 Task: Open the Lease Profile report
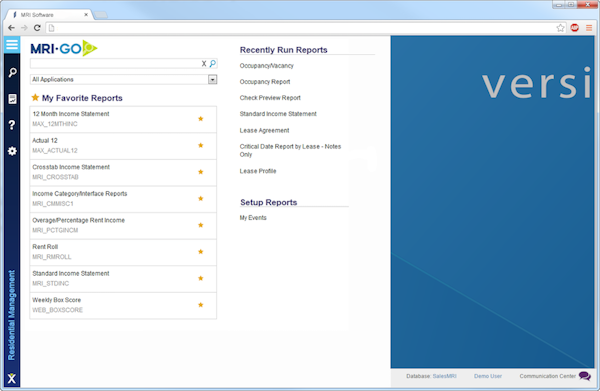click(x=258, y=171)
